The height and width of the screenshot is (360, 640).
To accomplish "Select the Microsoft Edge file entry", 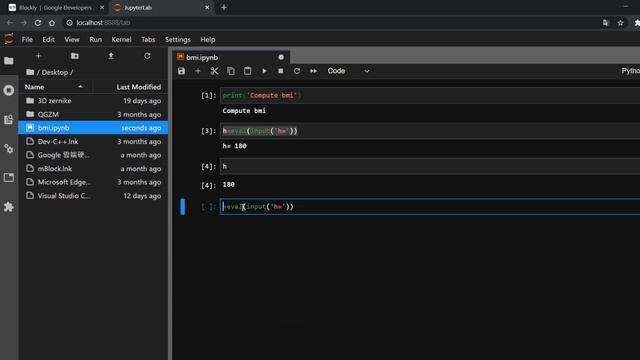I will 93,182.
